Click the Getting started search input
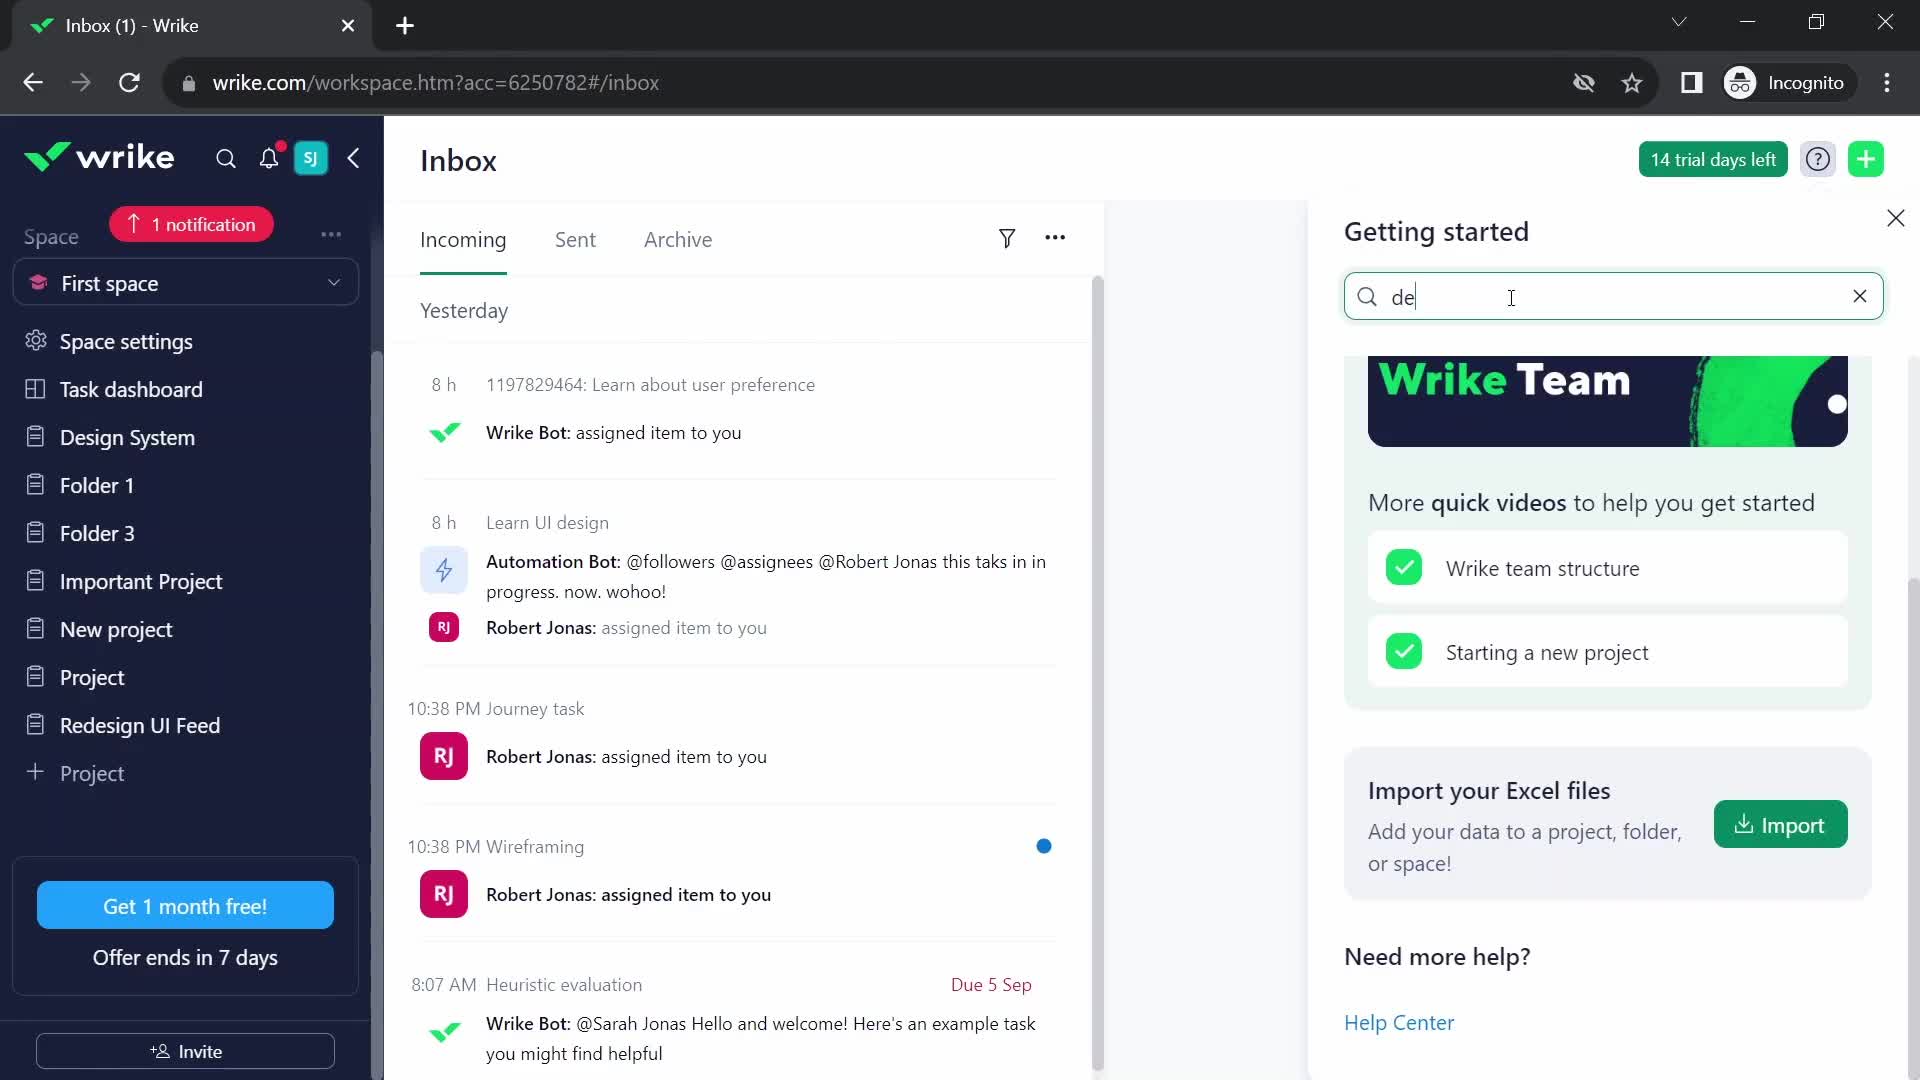The height and width of the screenshot is (1080, 1920). pos(1614,296)
